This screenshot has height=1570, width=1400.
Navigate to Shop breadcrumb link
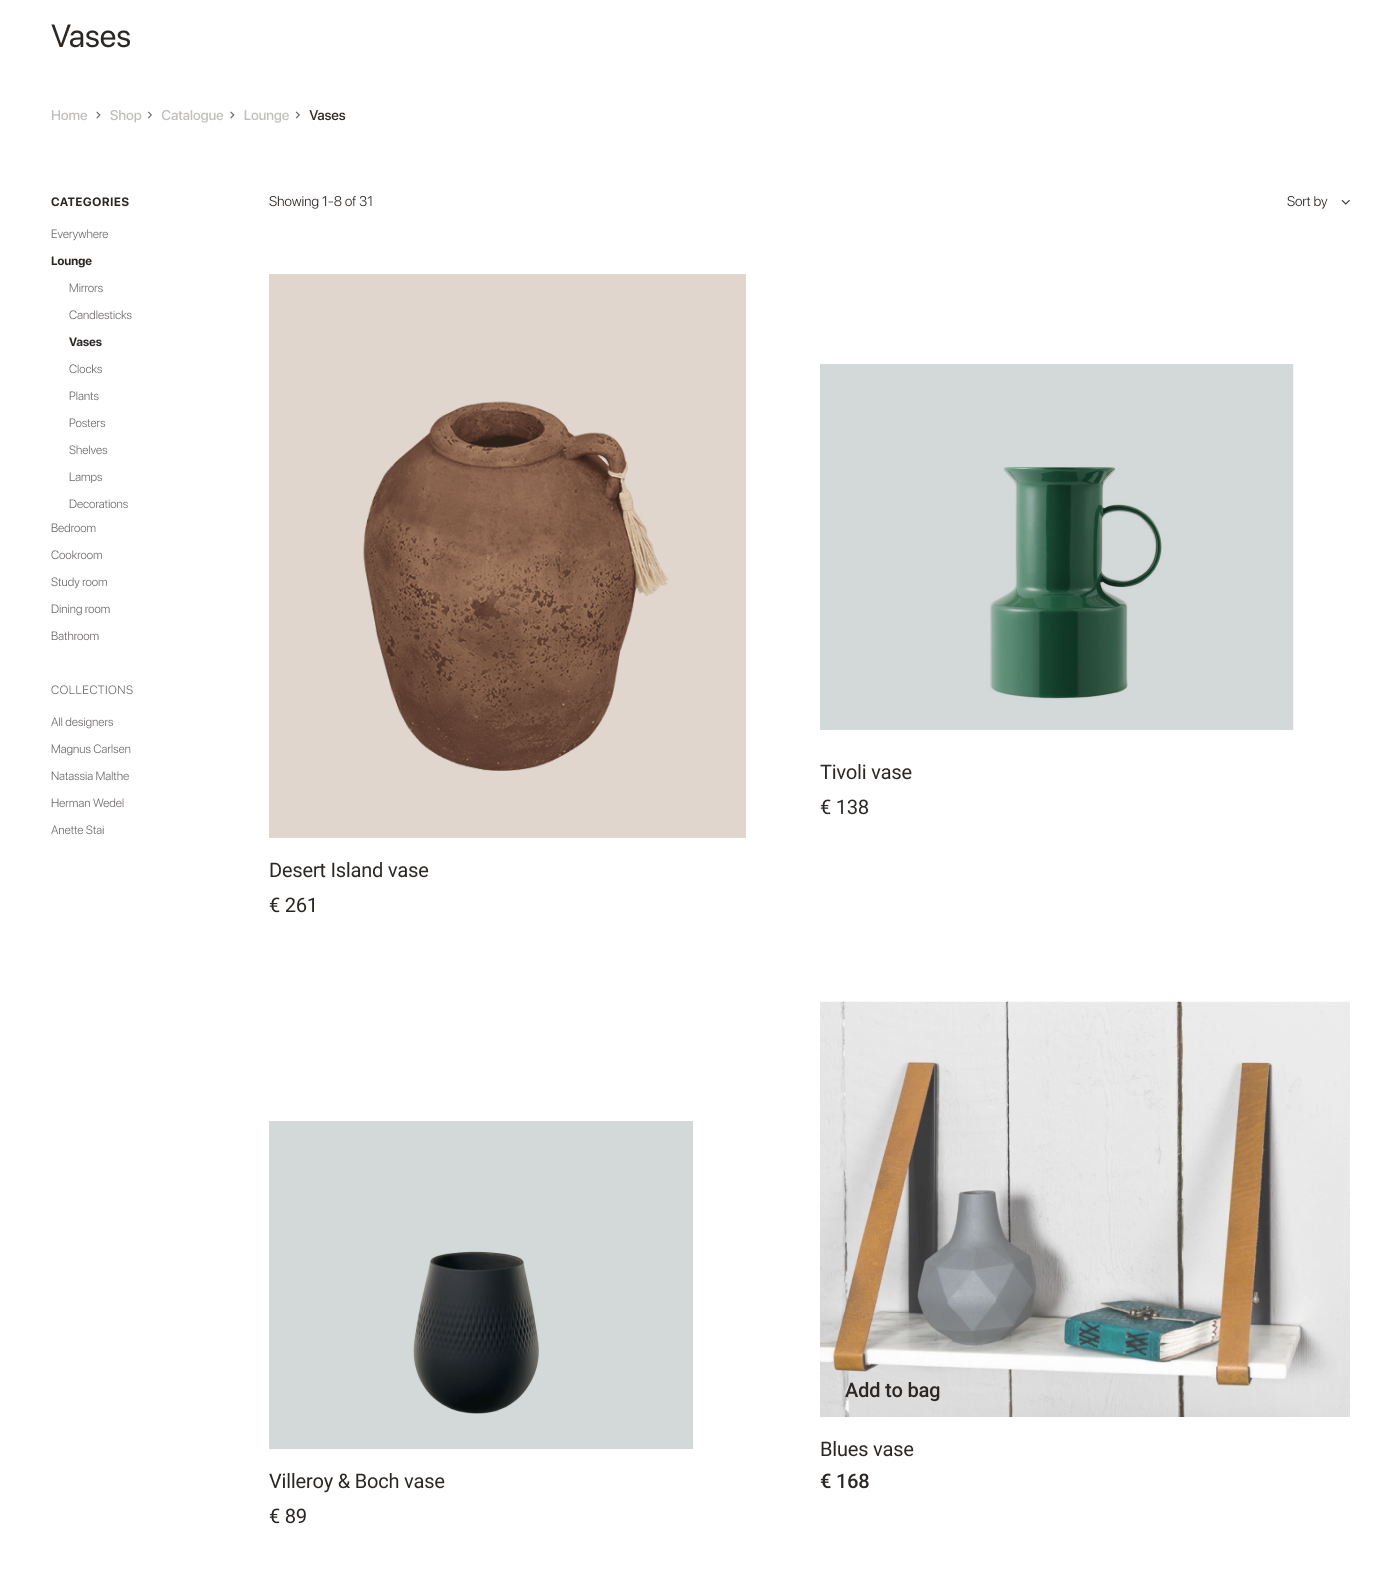click(x=125, y=115)
